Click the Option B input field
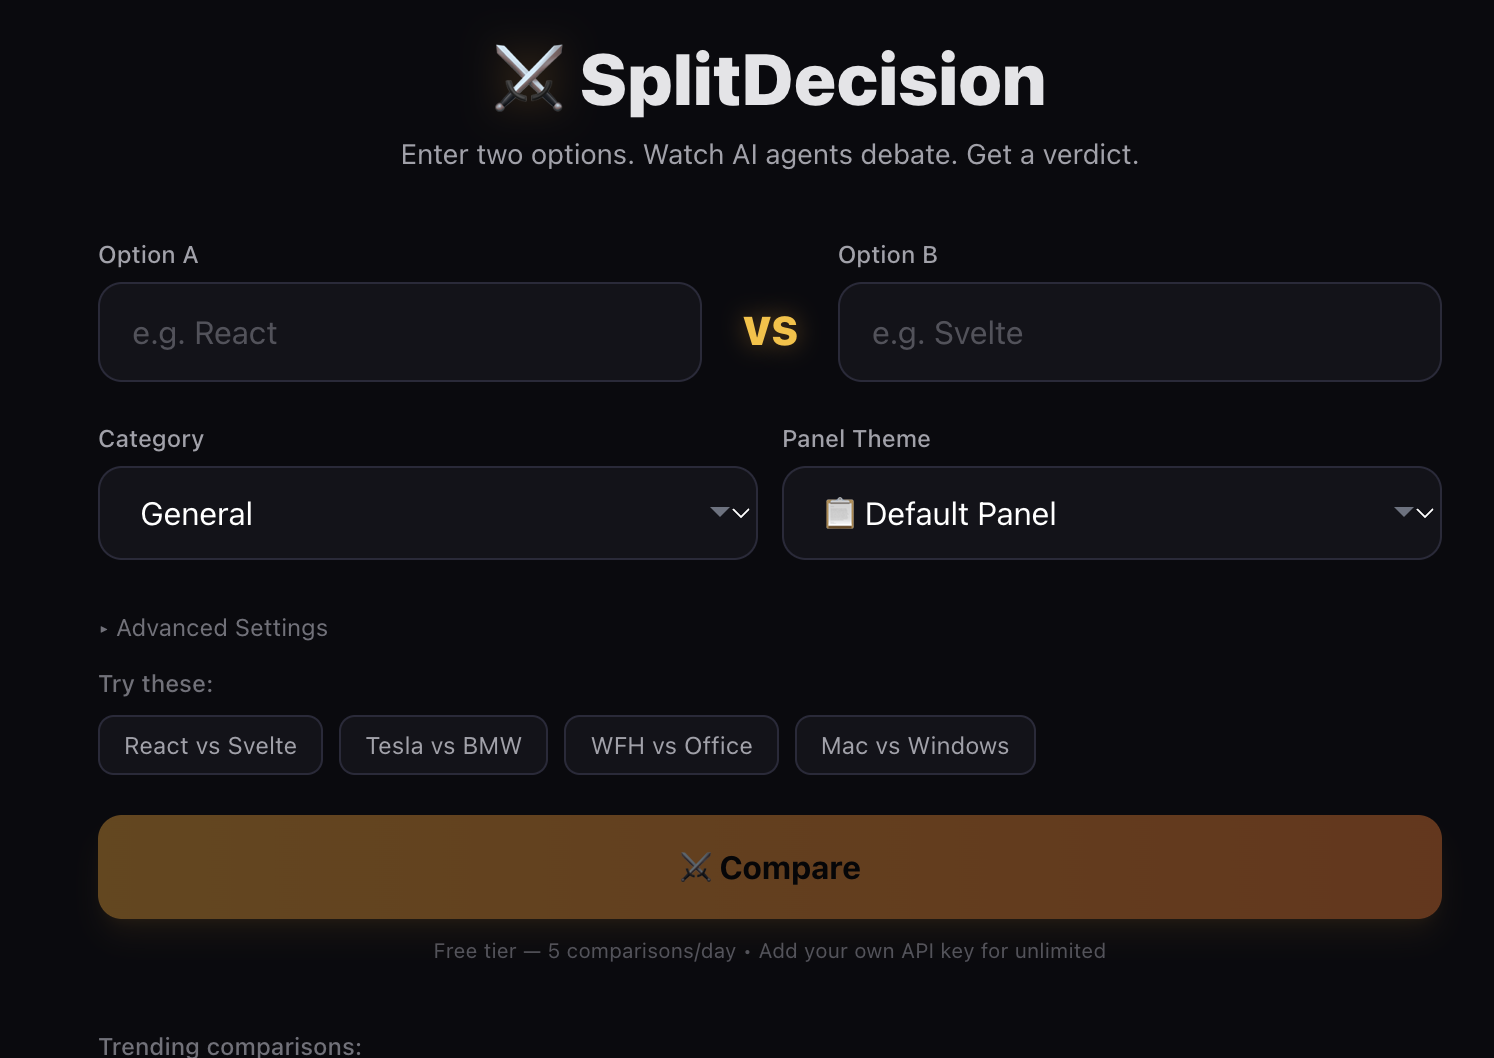This screenshot has height=1058, width=1494. coord(1139,332)
